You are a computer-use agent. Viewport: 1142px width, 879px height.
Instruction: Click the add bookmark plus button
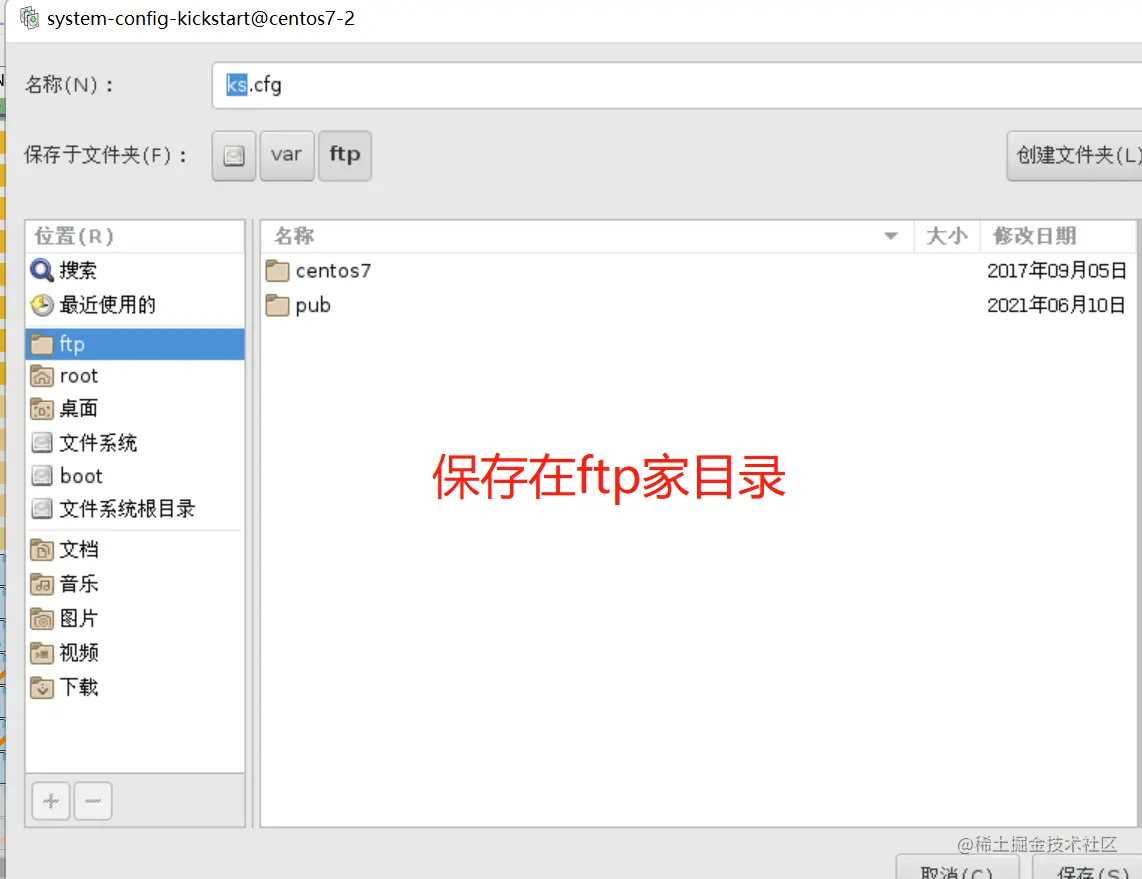(51, 801)
